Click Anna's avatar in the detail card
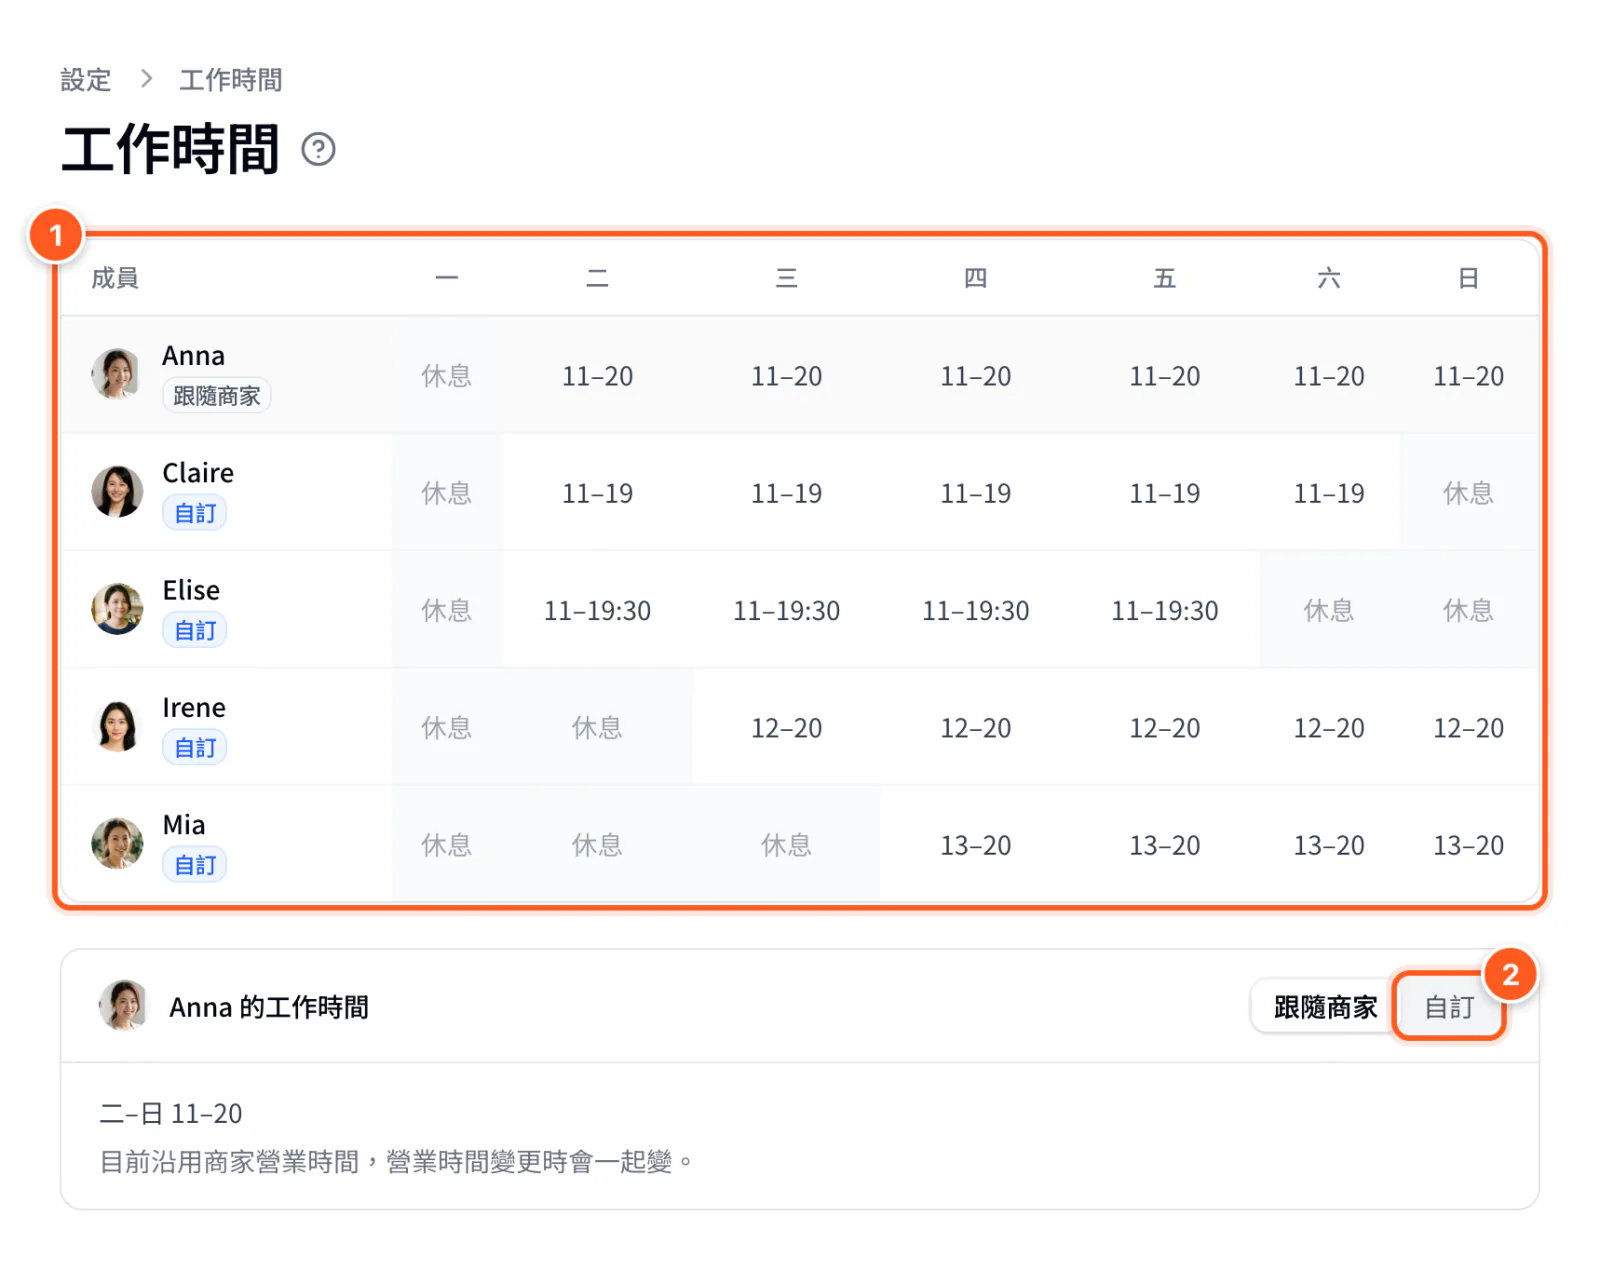The height and width of the screenshot is (1270, 1600). click(123, 1005)
